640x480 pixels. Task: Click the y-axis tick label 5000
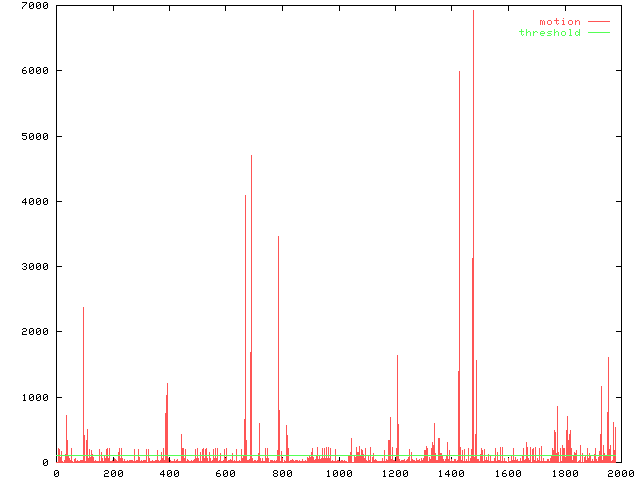click(x=35, y=136)
